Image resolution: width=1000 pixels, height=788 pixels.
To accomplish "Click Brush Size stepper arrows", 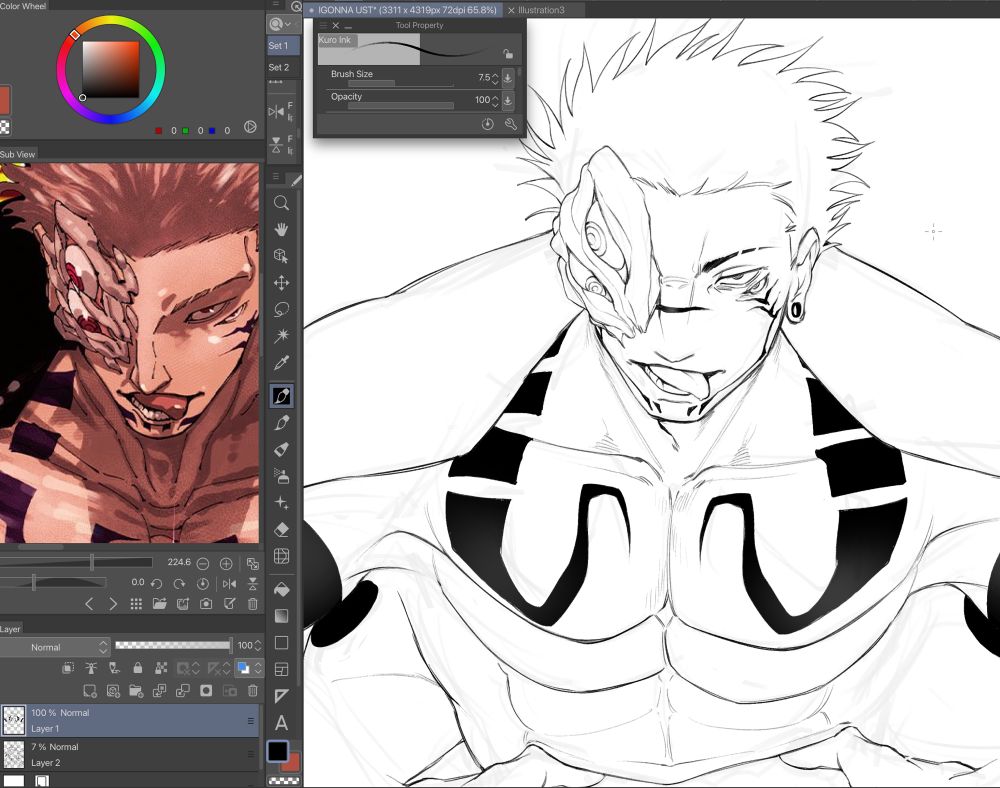I will point(495,78).
